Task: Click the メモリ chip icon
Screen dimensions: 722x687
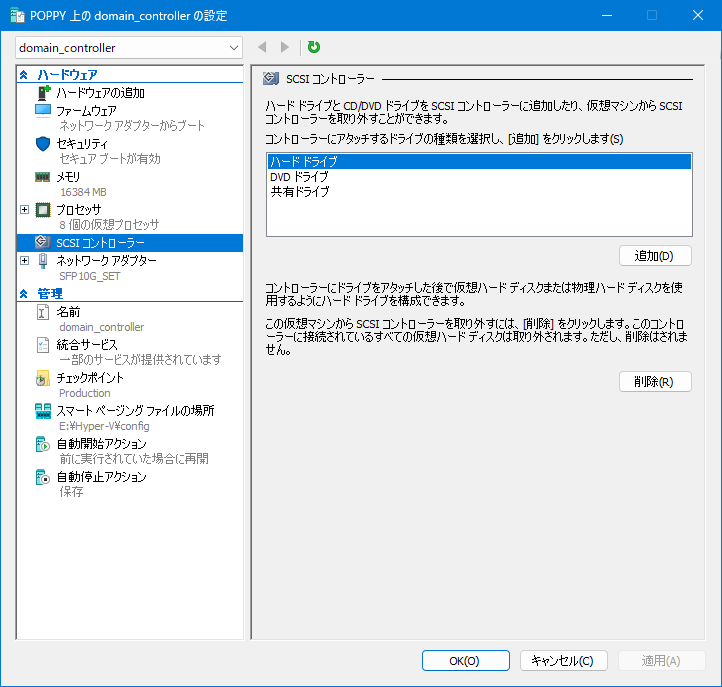Action: (x=42, y=177)
